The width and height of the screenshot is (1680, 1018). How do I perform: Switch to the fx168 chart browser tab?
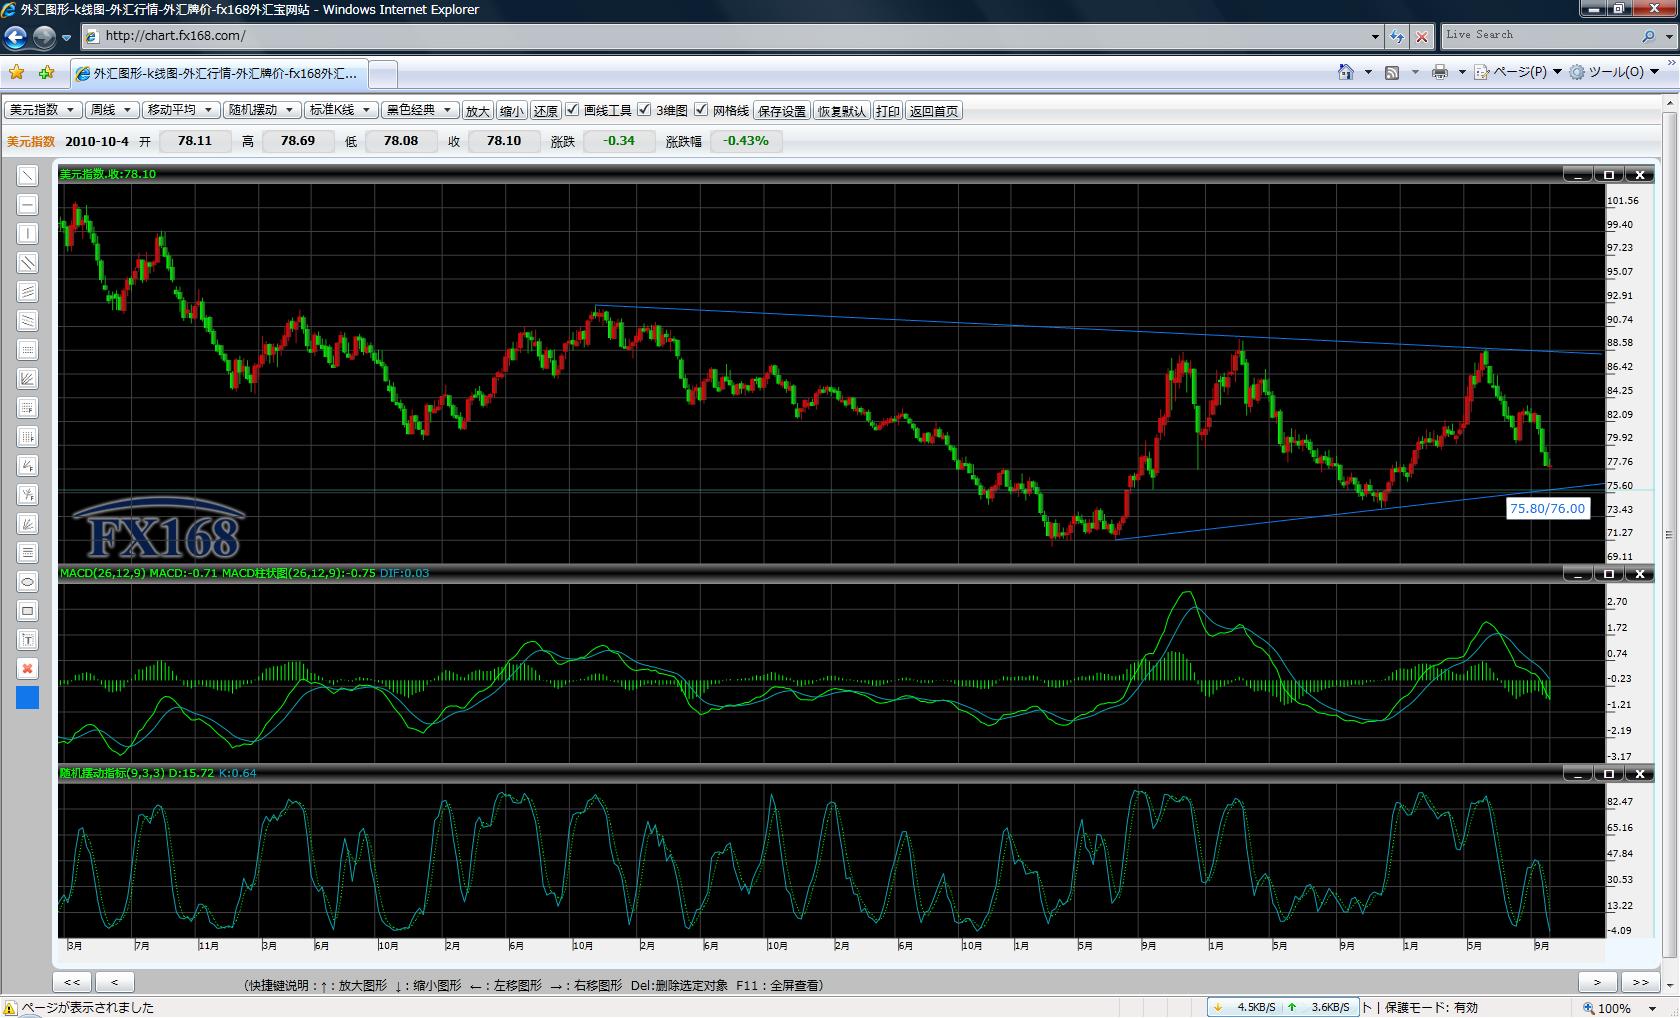coord(220,73)
